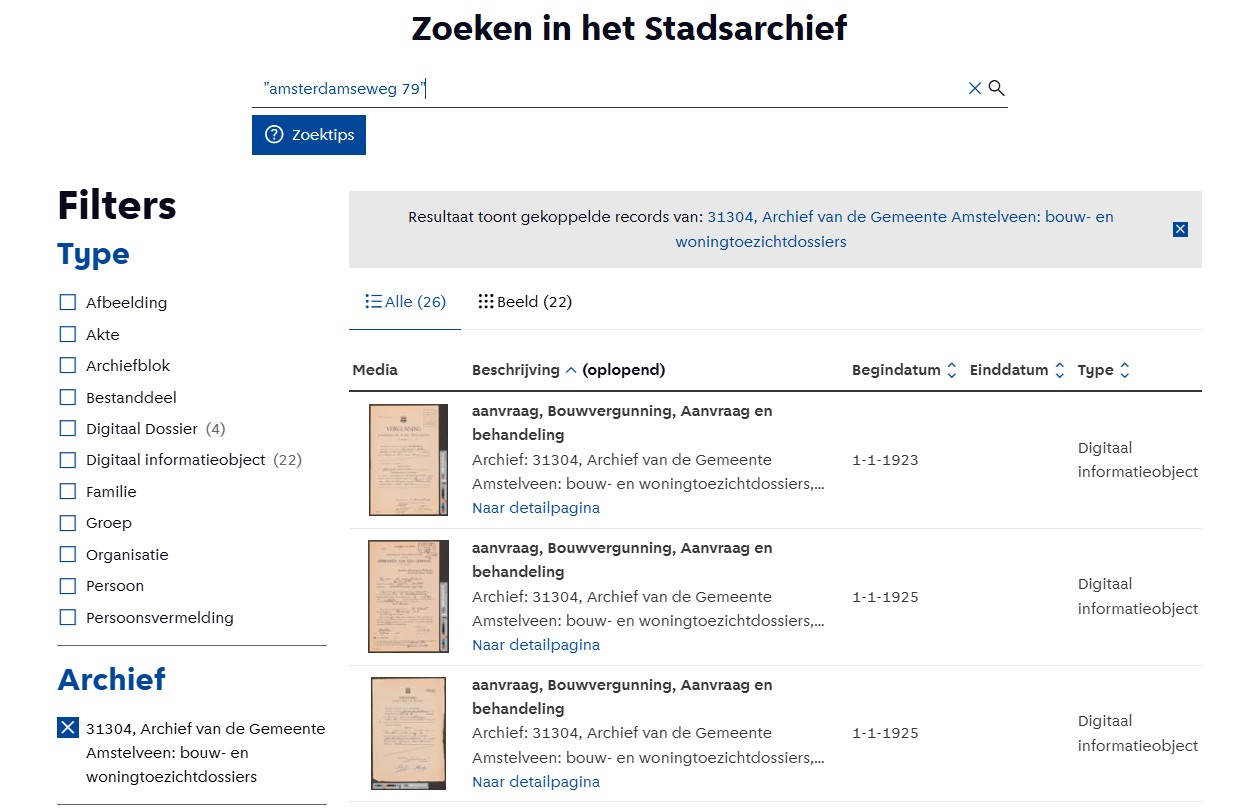Screen dimensions: 1243x810
Task: Open Zoektips help button
Action: 309,135
